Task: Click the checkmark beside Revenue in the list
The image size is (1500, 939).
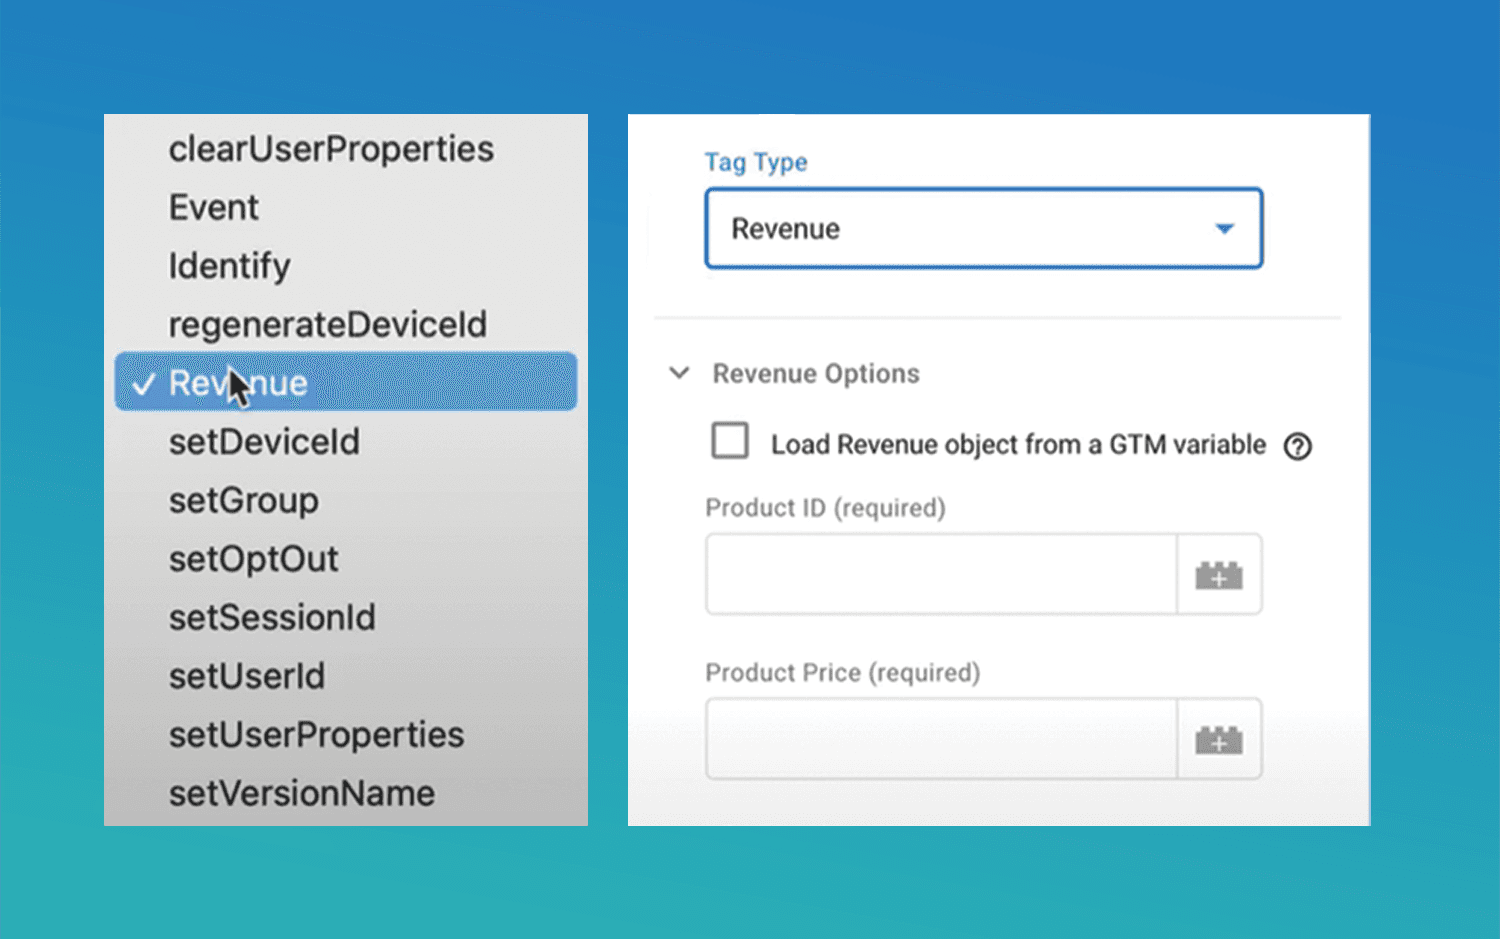Action: [x=143, y=382]
